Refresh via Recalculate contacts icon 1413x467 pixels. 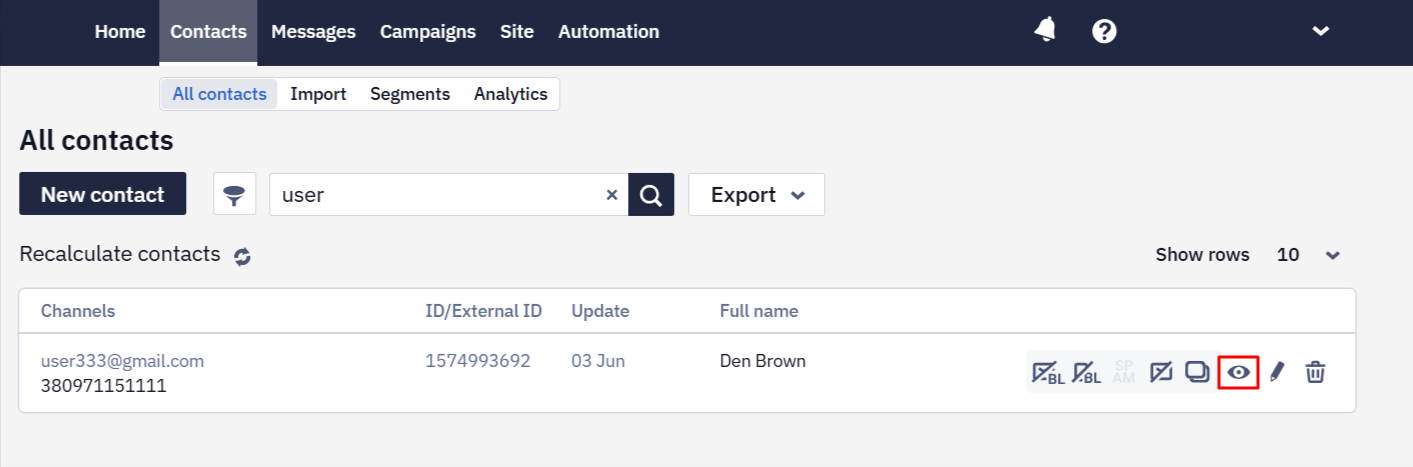[x=242, y=256]
